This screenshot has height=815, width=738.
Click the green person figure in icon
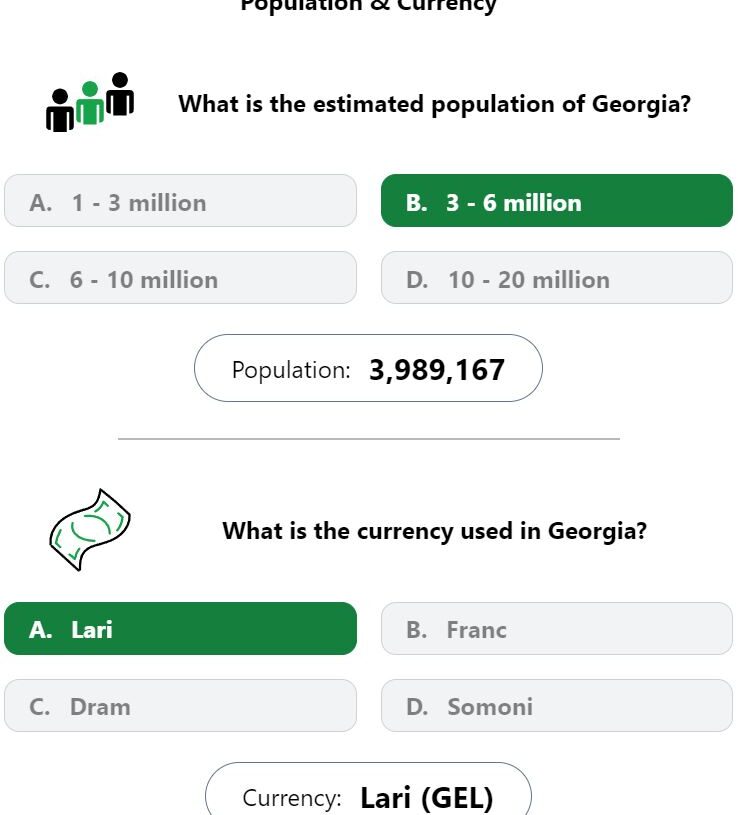[90, 103]
